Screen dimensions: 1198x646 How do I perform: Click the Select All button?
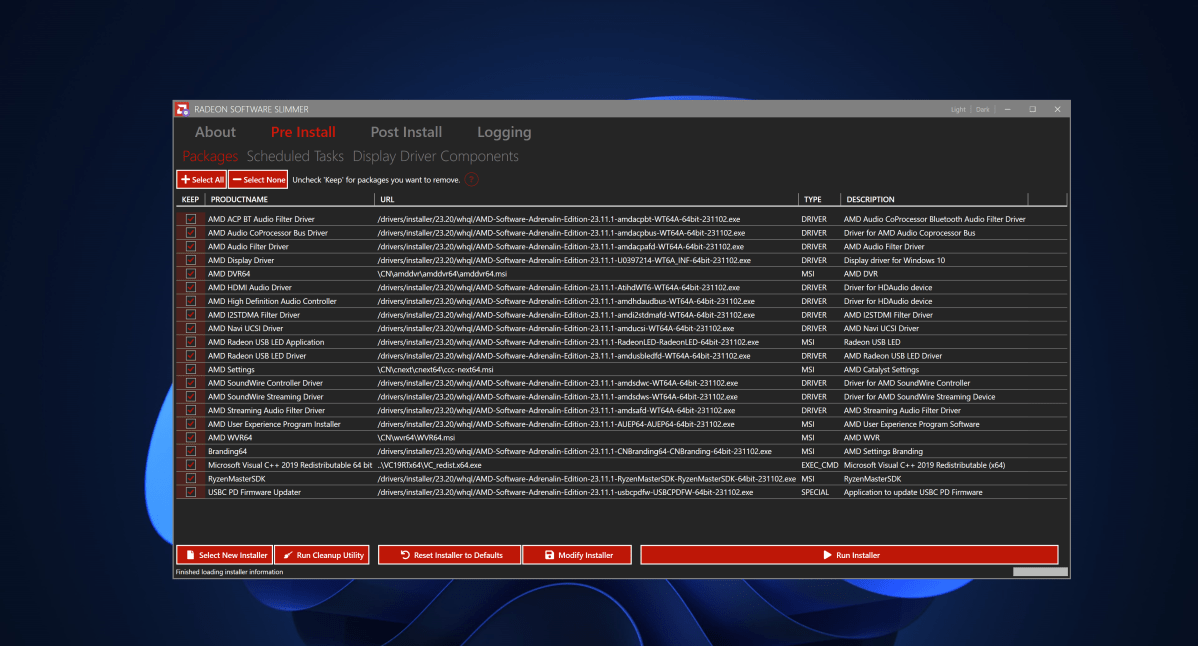coord(202,179)
